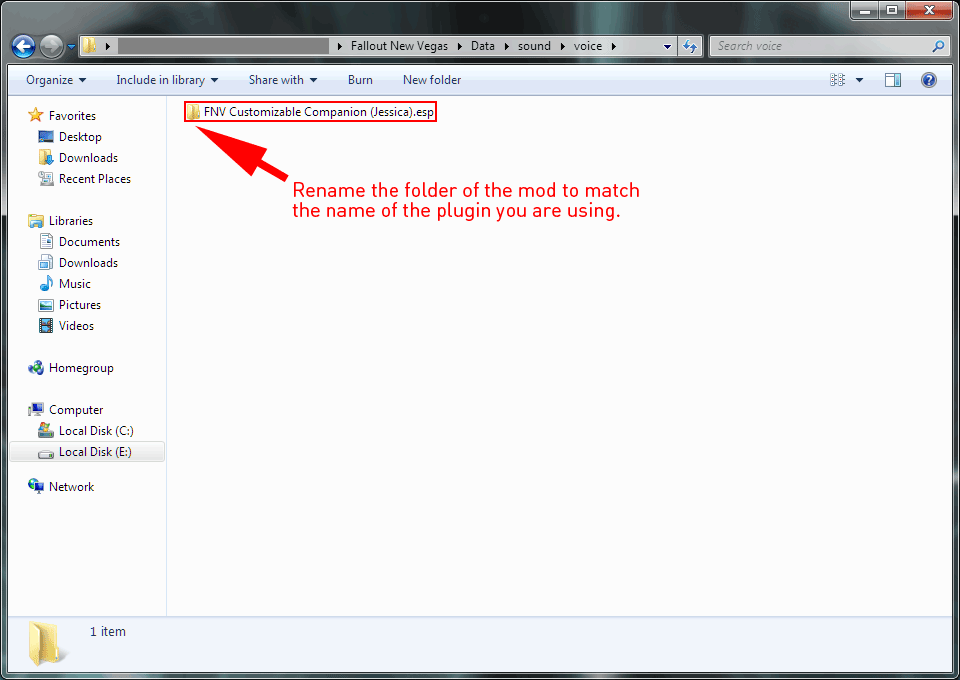Image resolution: width=960 pixels, height=680 pixels.
Task: Click the Back navigation arrow button
Action: pos(24,46)
